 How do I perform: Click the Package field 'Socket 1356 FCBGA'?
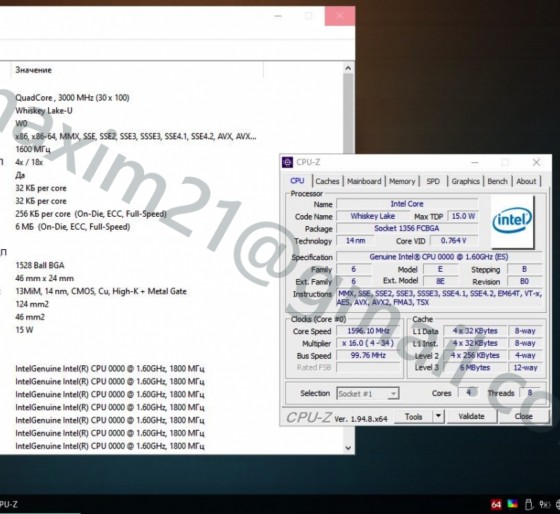407,228
